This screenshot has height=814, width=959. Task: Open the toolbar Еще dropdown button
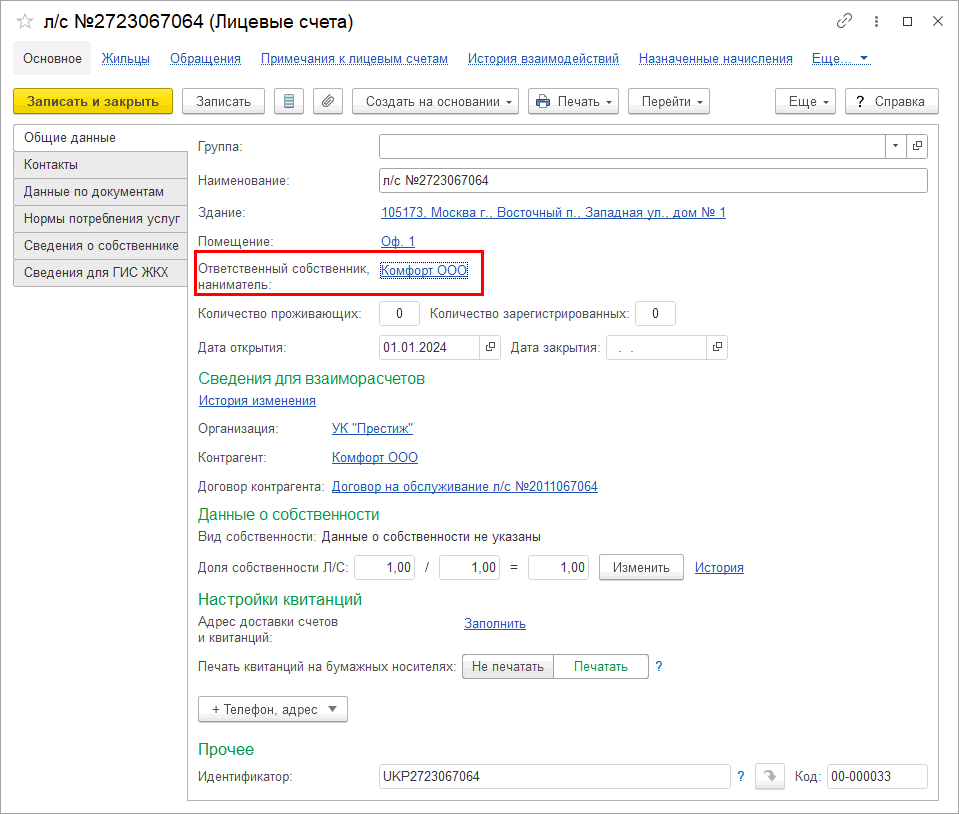805,102
